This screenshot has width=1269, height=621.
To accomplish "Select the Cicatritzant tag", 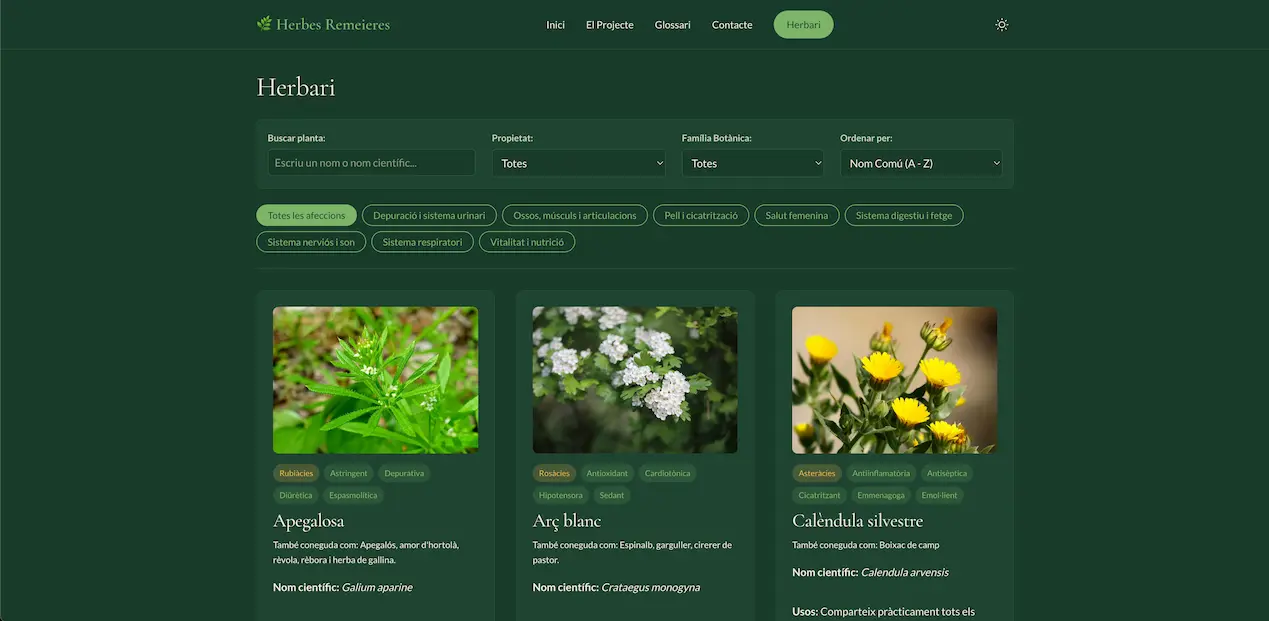I will tap(820, 495).
